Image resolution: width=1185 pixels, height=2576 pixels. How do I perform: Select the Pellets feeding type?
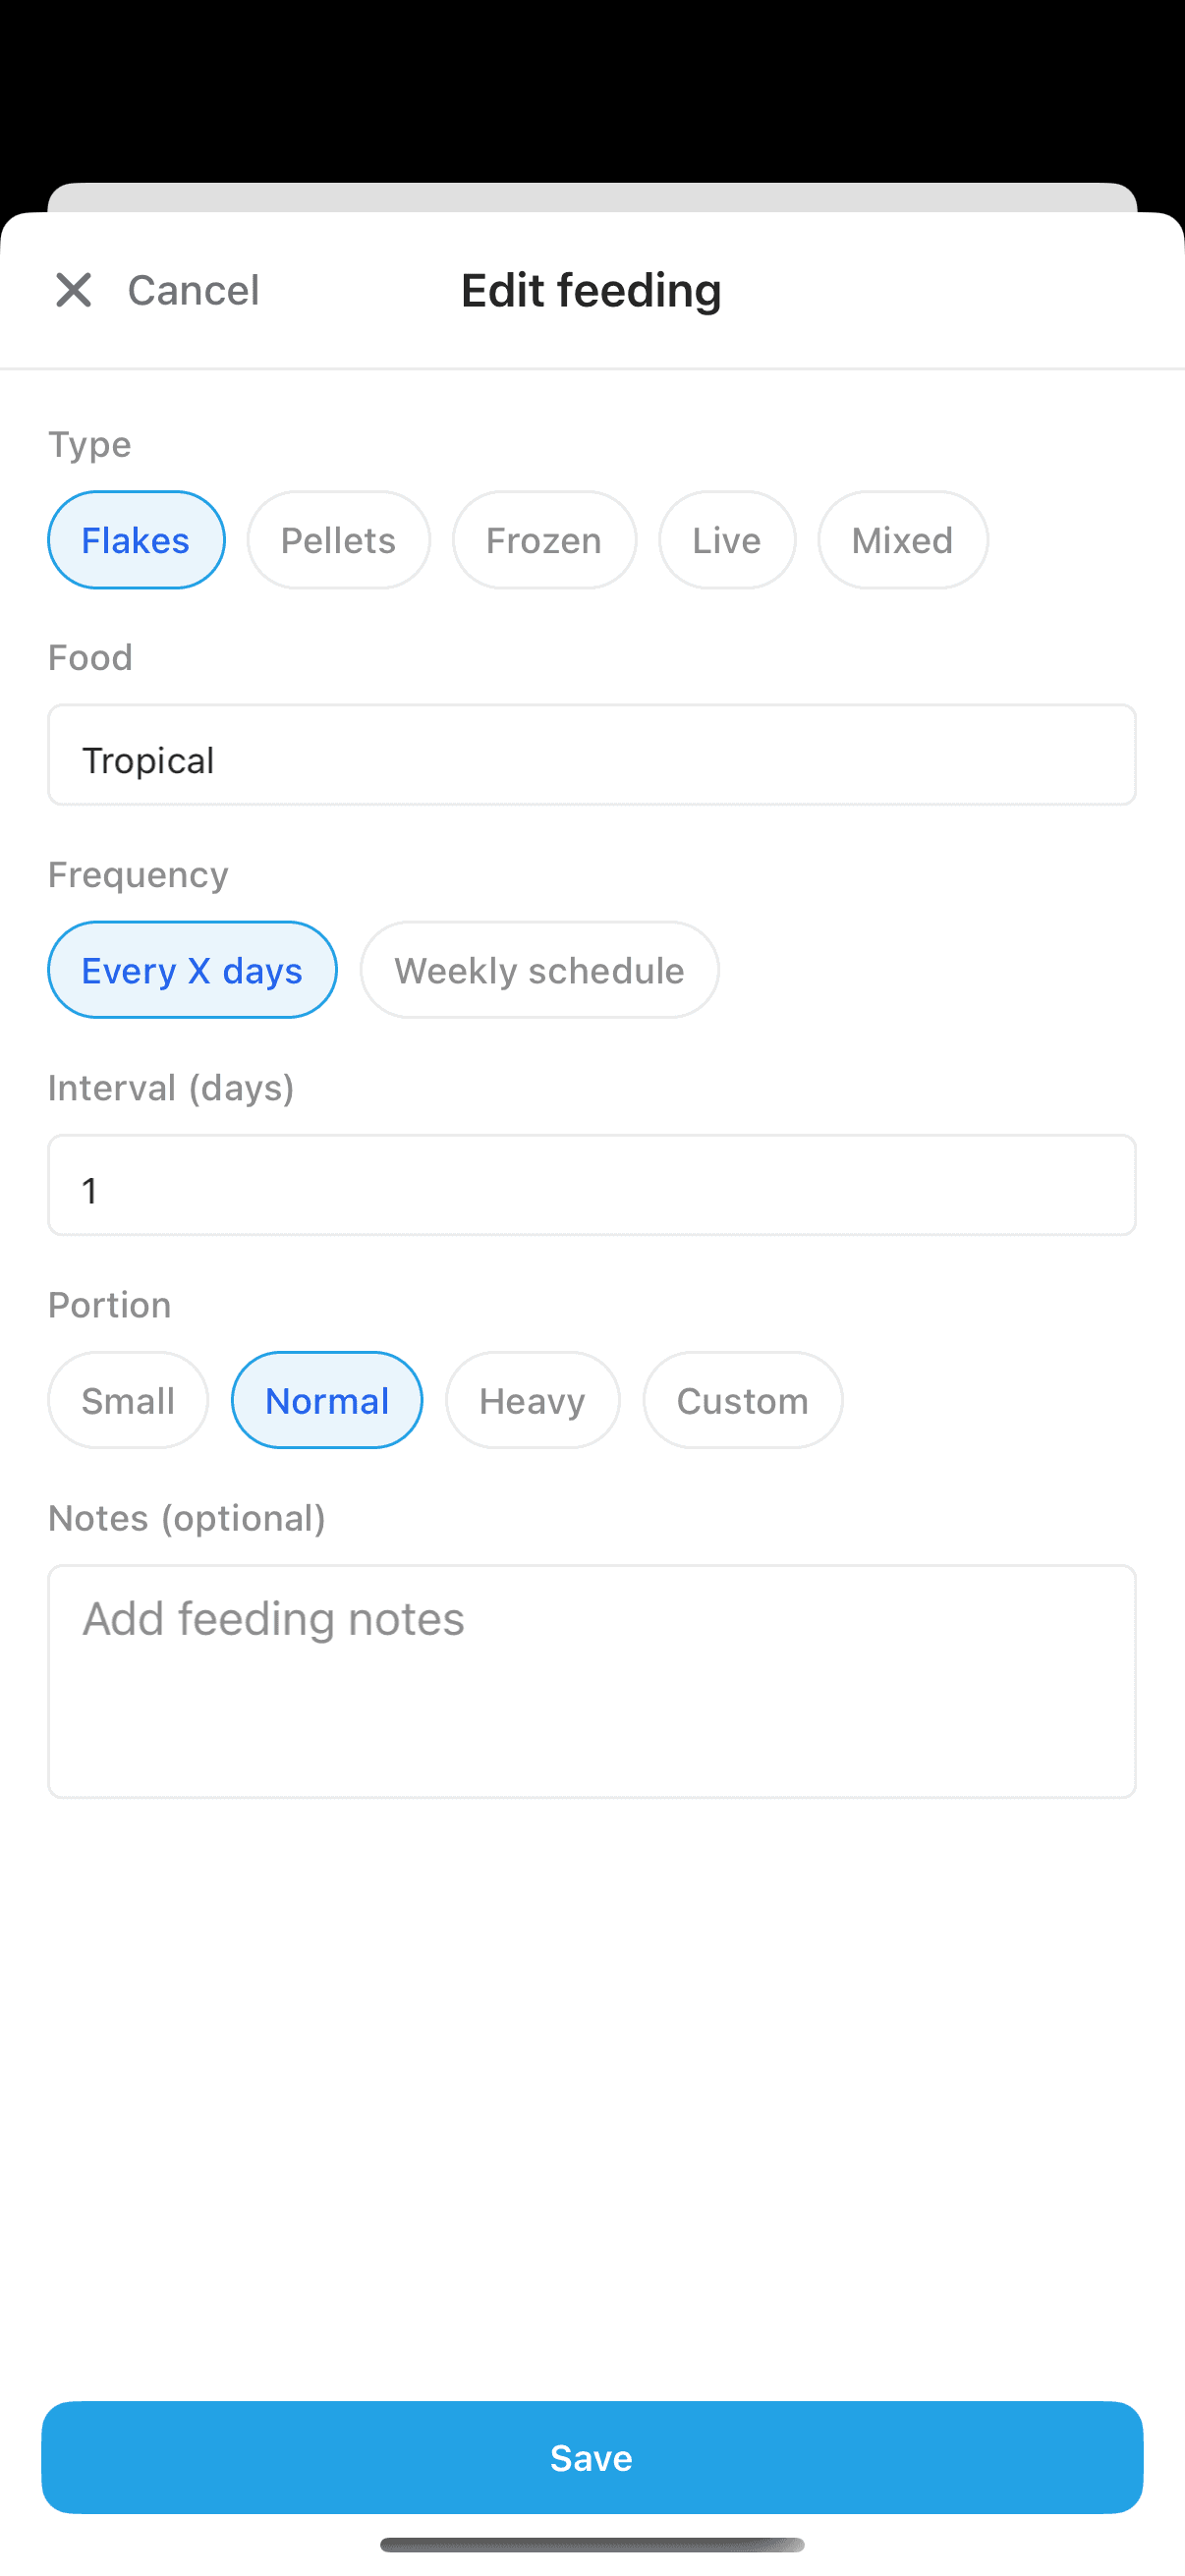pyautogui.click(x=338, y=540)
